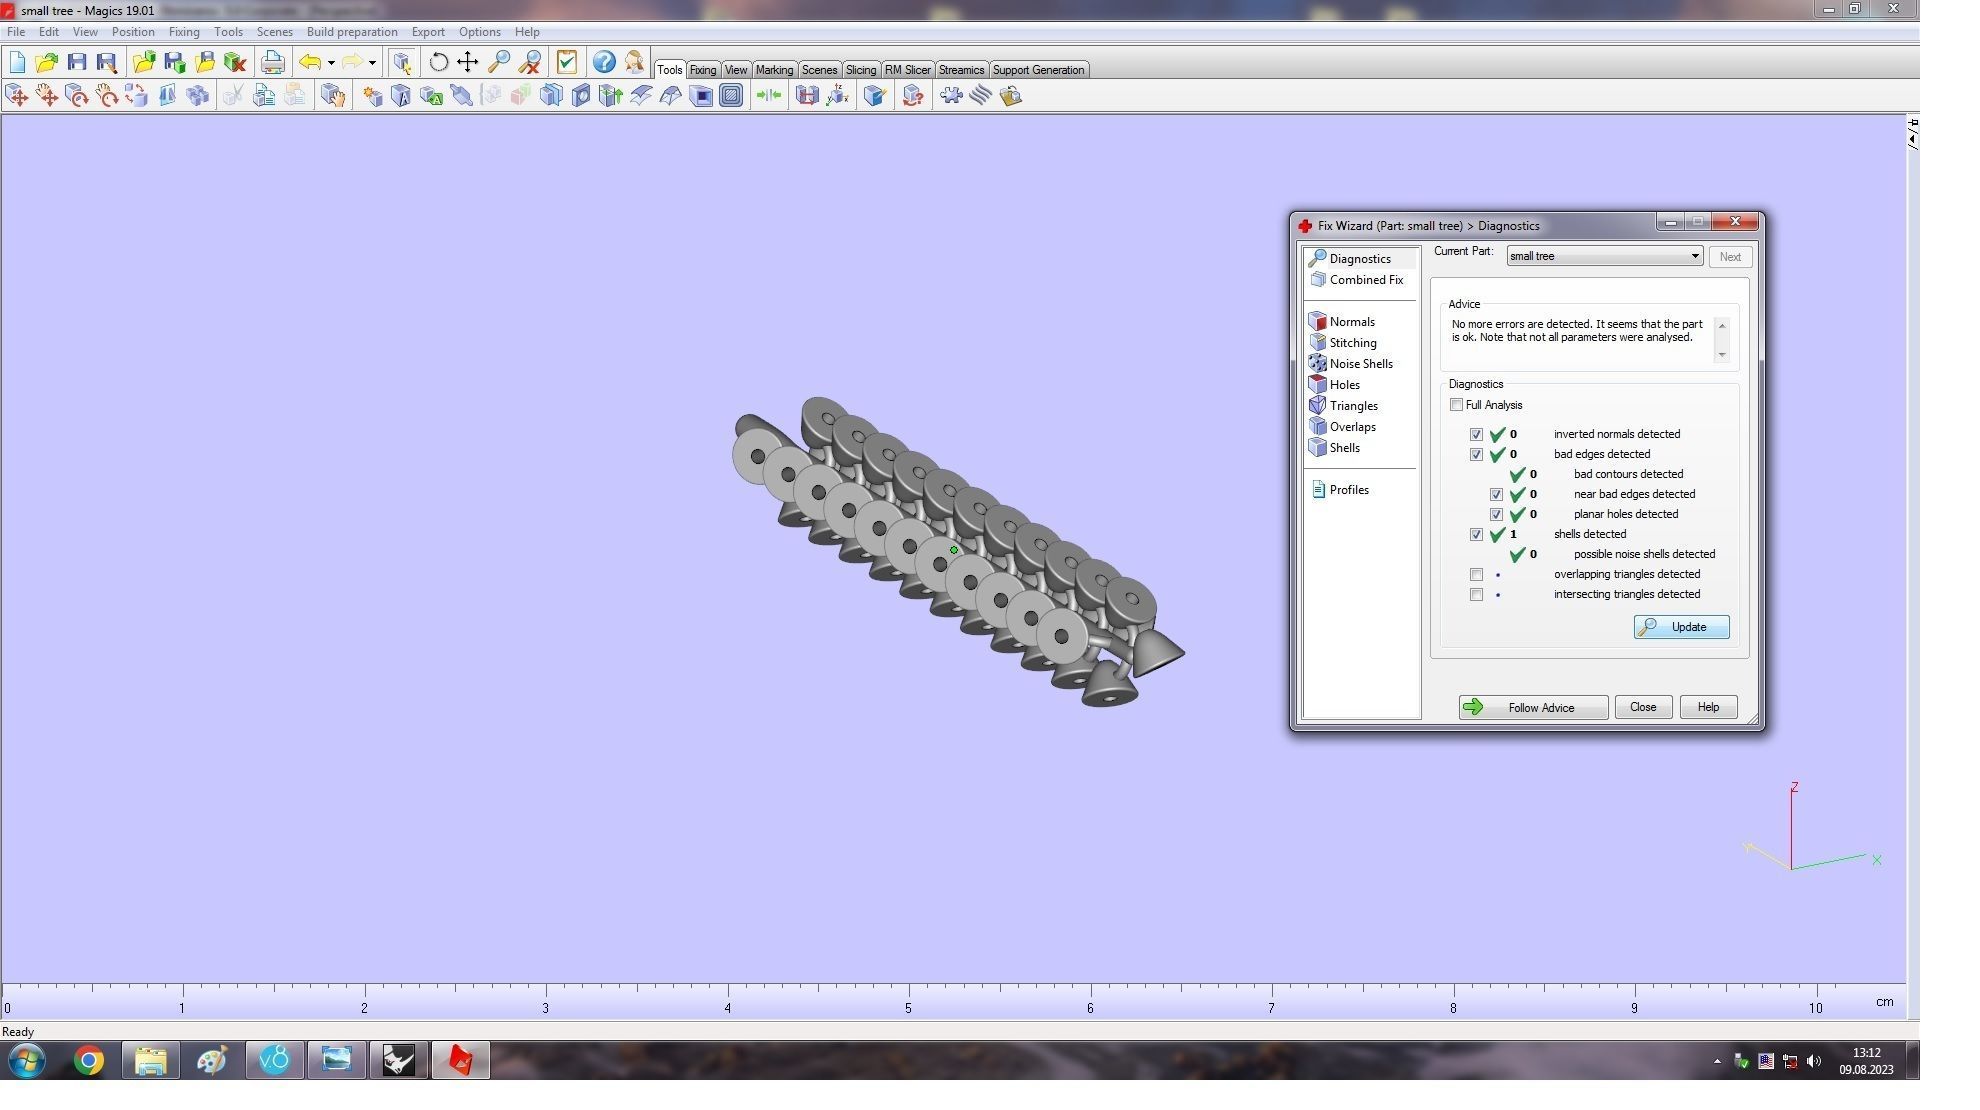Click the Print icon in toolbar

click(272, 62)
